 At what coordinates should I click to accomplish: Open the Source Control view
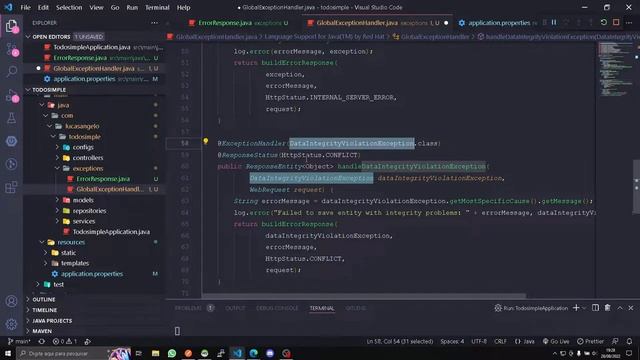[x=11, y=49]
